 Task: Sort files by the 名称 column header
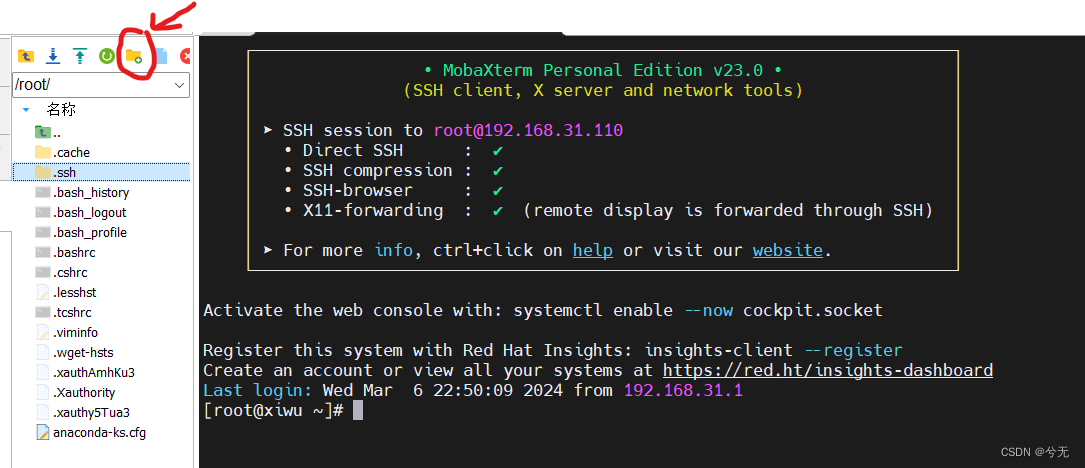tap(62, 109)
